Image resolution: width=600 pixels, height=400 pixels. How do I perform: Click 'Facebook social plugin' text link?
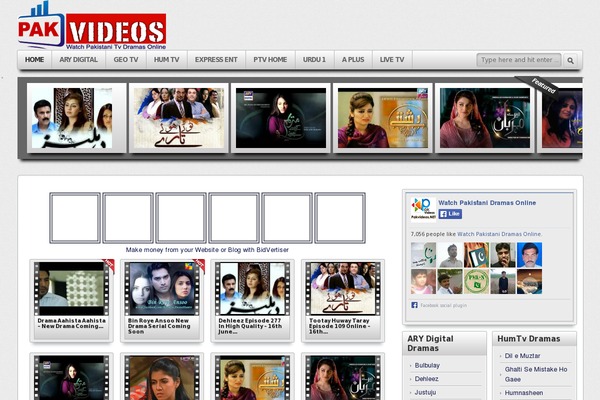(x=443, y=305)
